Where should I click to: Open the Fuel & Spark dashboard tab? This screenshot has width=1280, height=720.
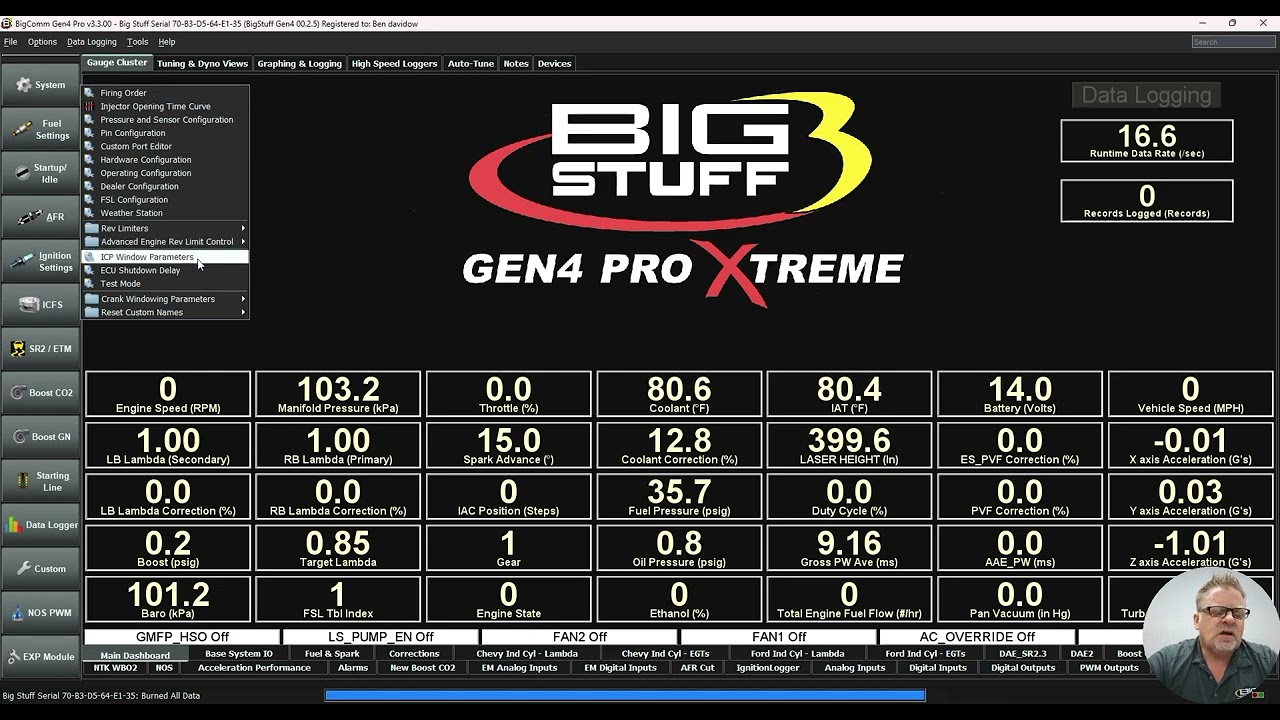click(x=332, y=654)
